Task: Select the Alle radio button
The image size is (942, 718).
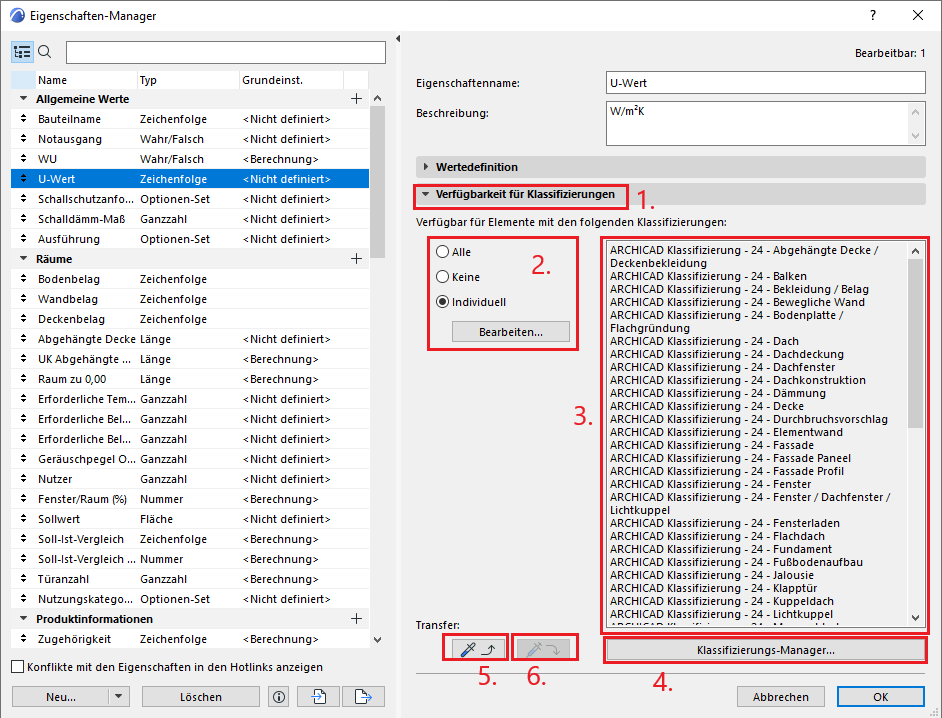Action: coord(442,253)
